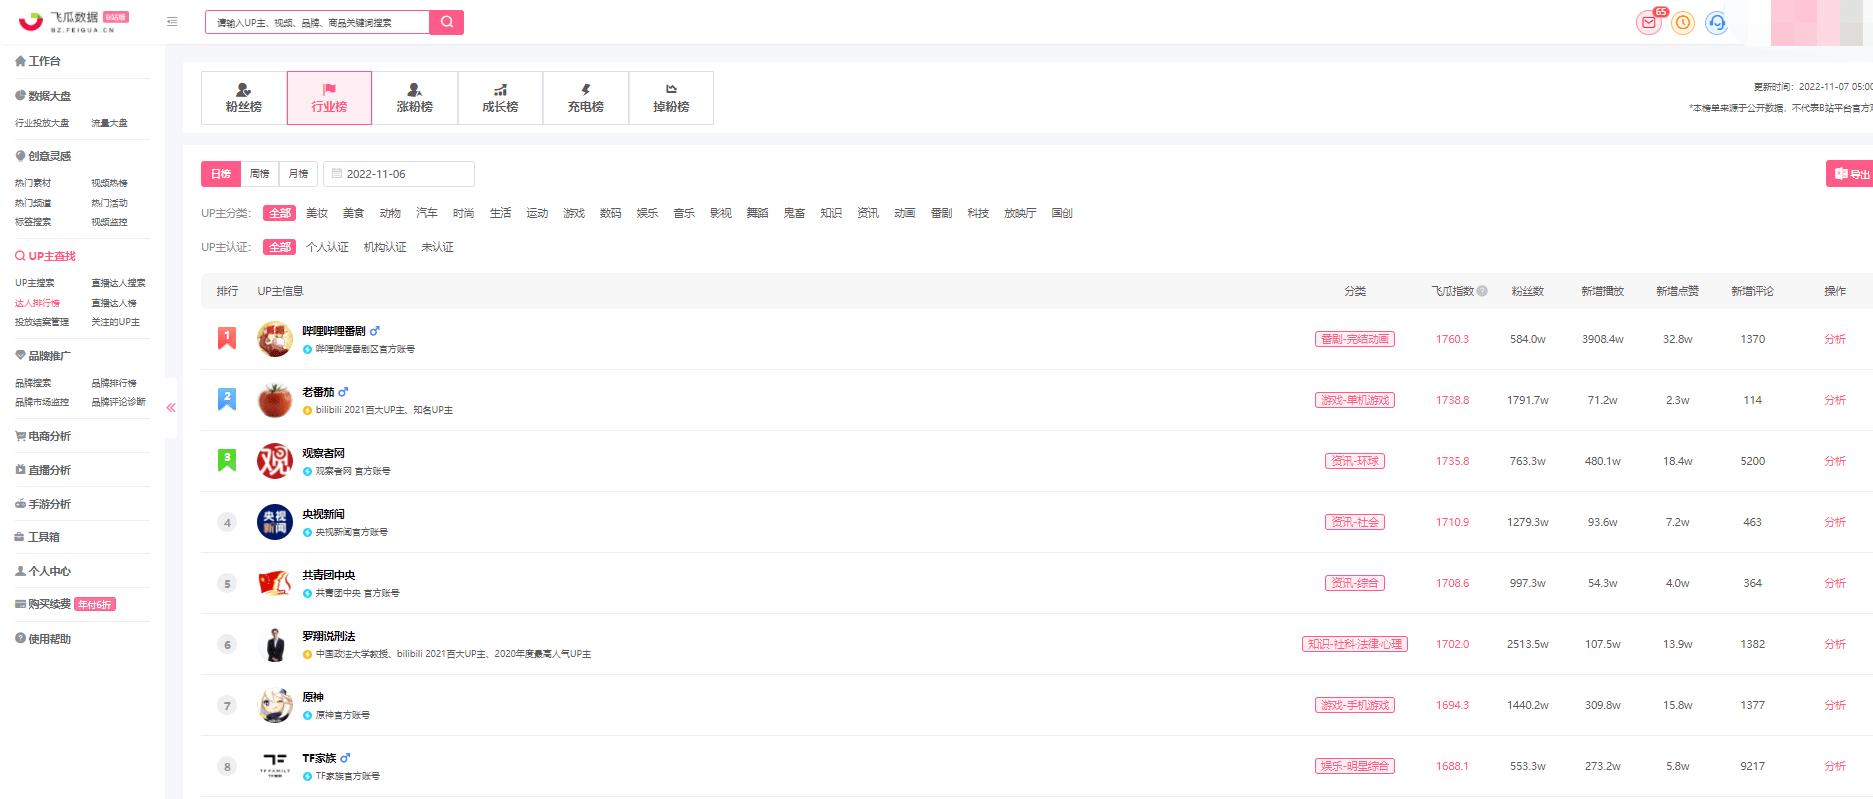Collapse sidebar with double chevron icon

[x=171, y=407]
